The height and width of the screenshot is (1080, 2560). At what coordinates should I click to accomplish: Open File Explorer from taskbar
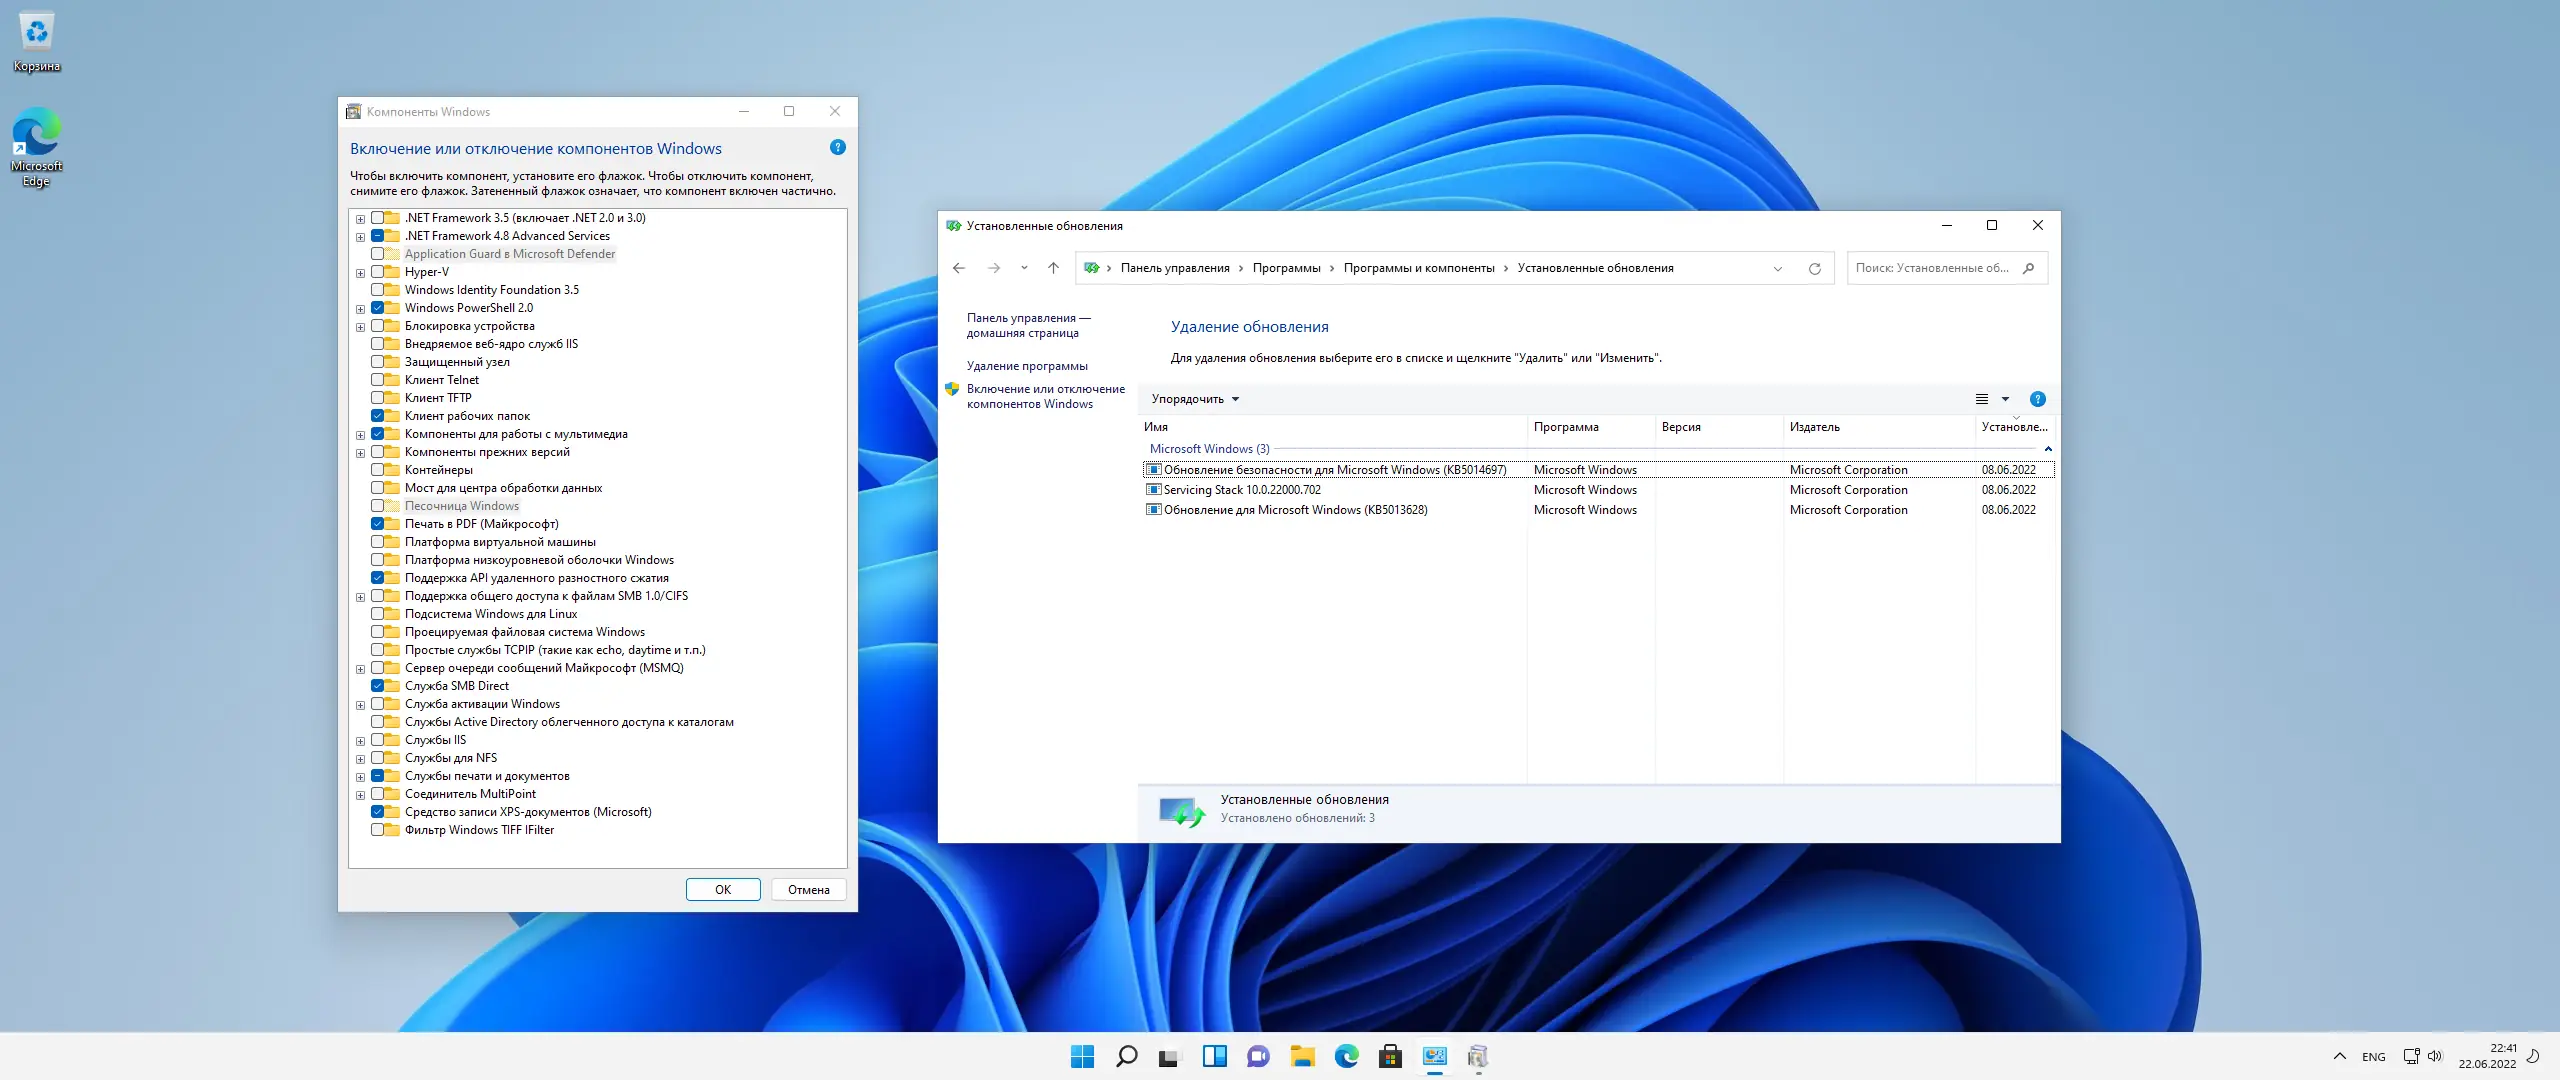(x=1302, y=1056)
